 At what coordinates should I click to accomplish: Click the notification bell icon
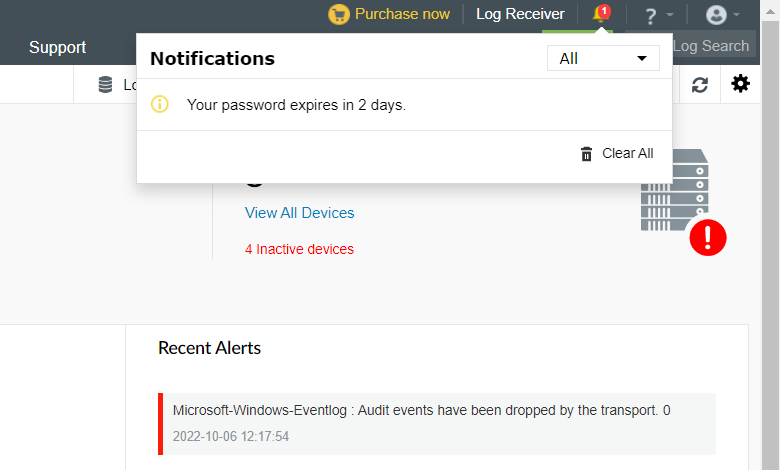point(600,14)
